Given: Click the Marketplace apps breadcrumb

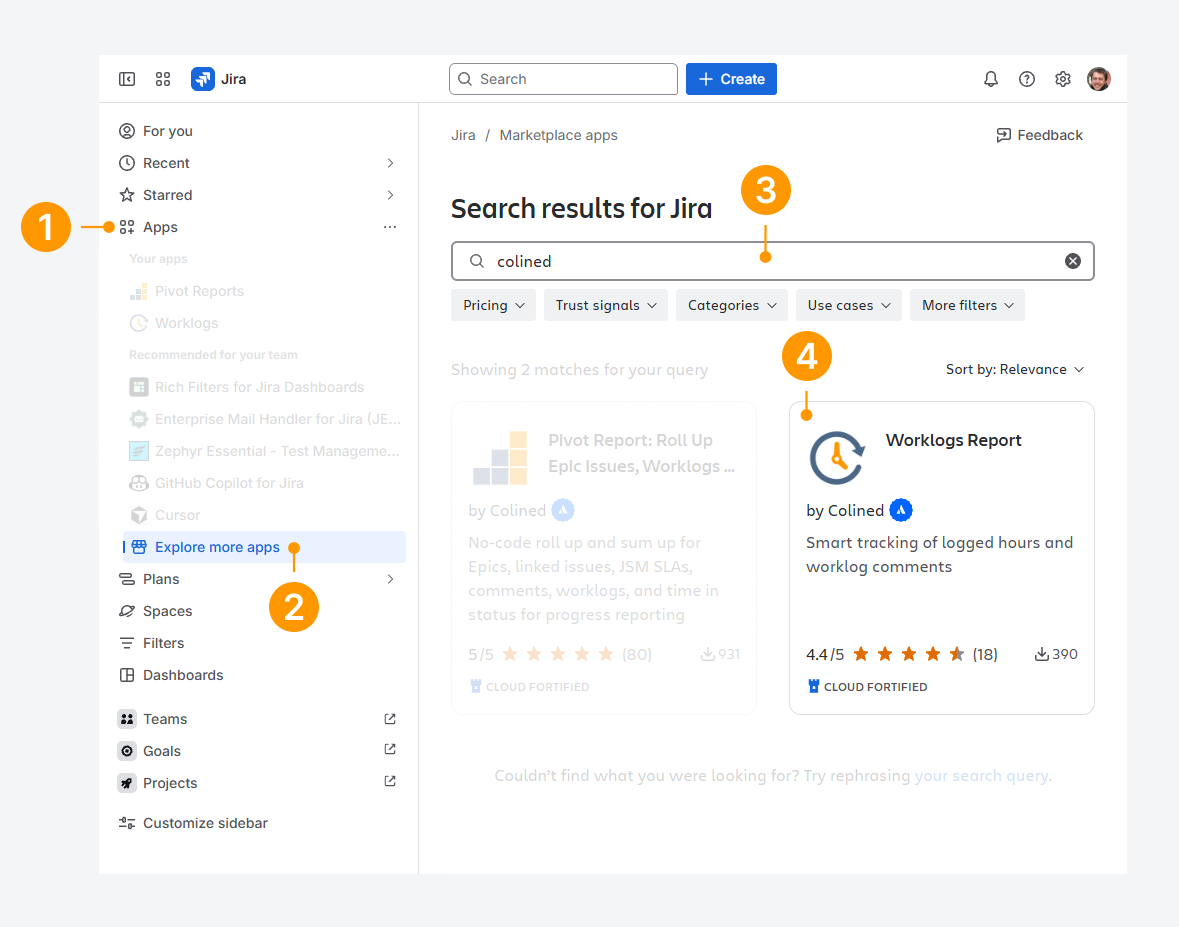Looking at the screenshot, I should tap(559, 135).
